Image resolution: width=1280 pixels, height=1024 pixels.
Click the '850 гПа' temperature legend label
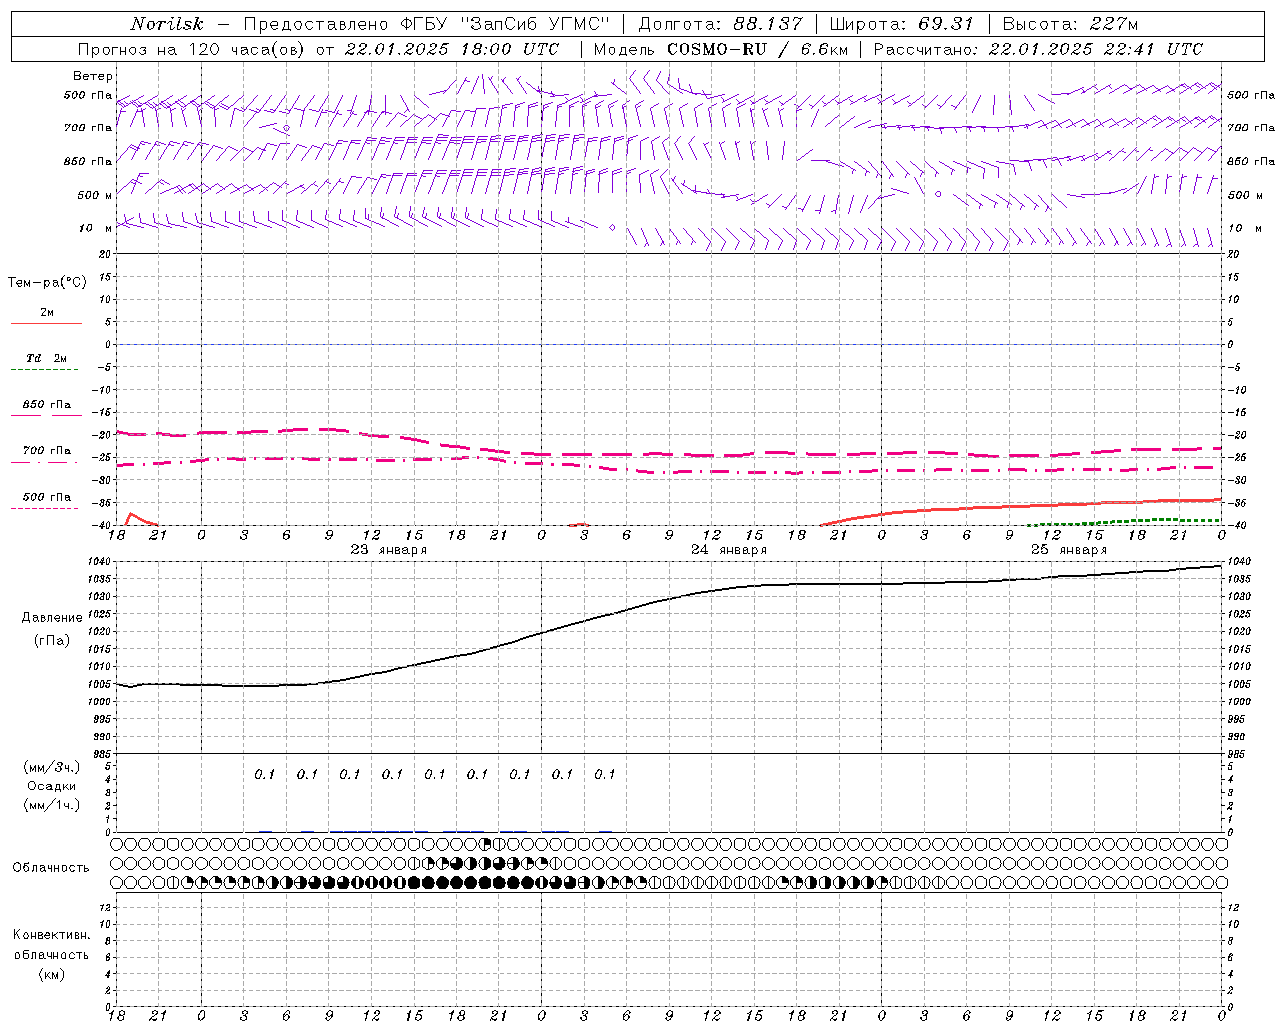click(47, 404)
